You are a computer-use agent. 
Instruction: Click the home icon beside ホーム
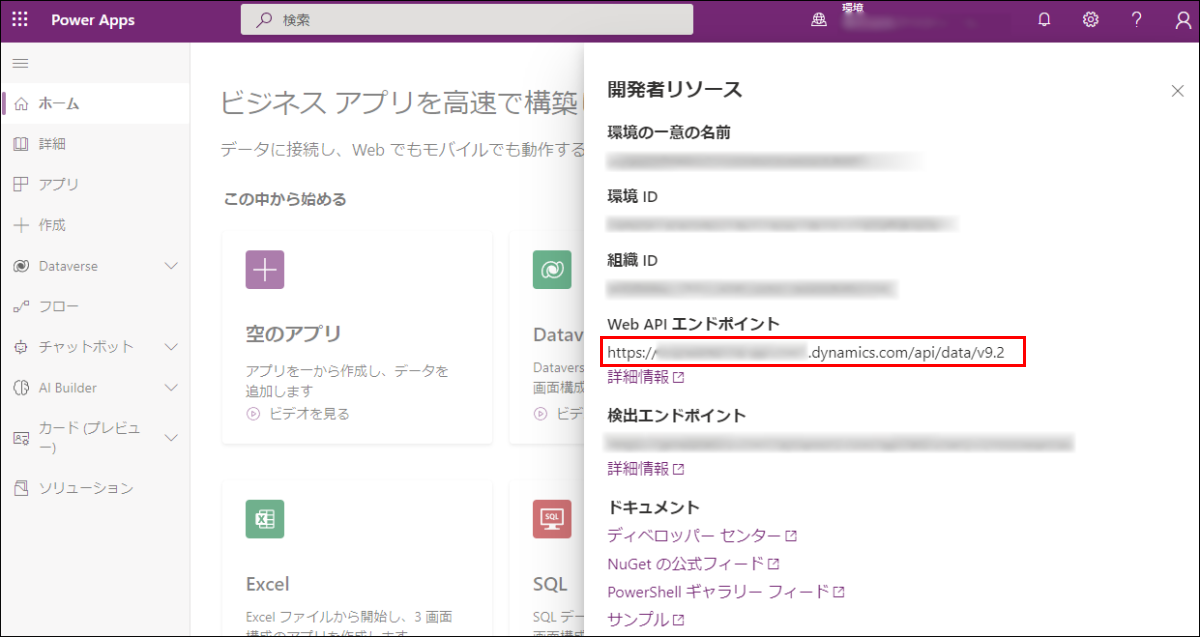pyautogui.click(x=21, y=103)
